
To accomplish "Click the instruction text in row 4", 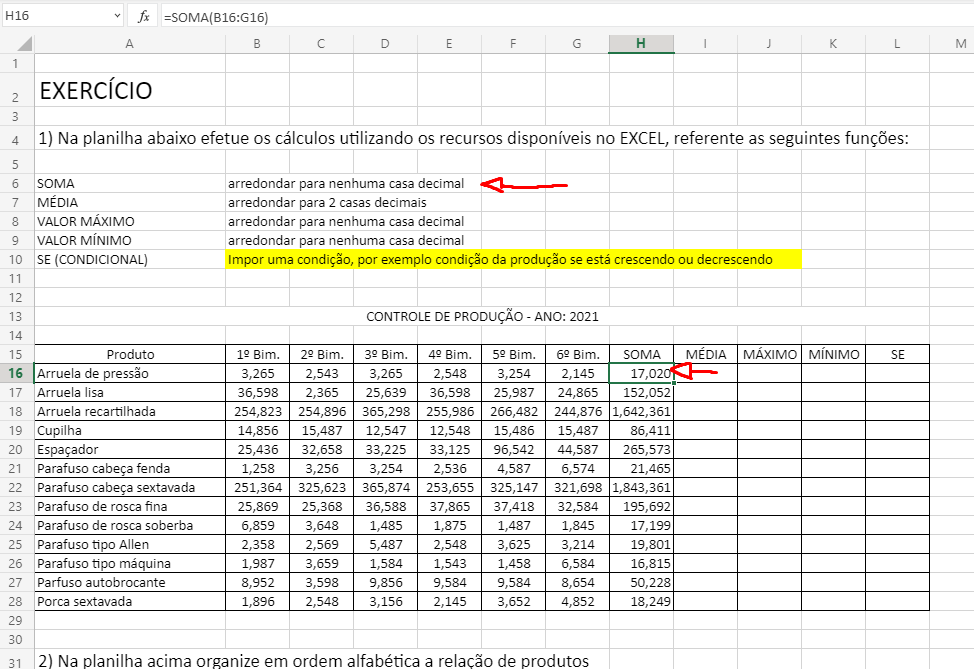I will coord(473,138).
